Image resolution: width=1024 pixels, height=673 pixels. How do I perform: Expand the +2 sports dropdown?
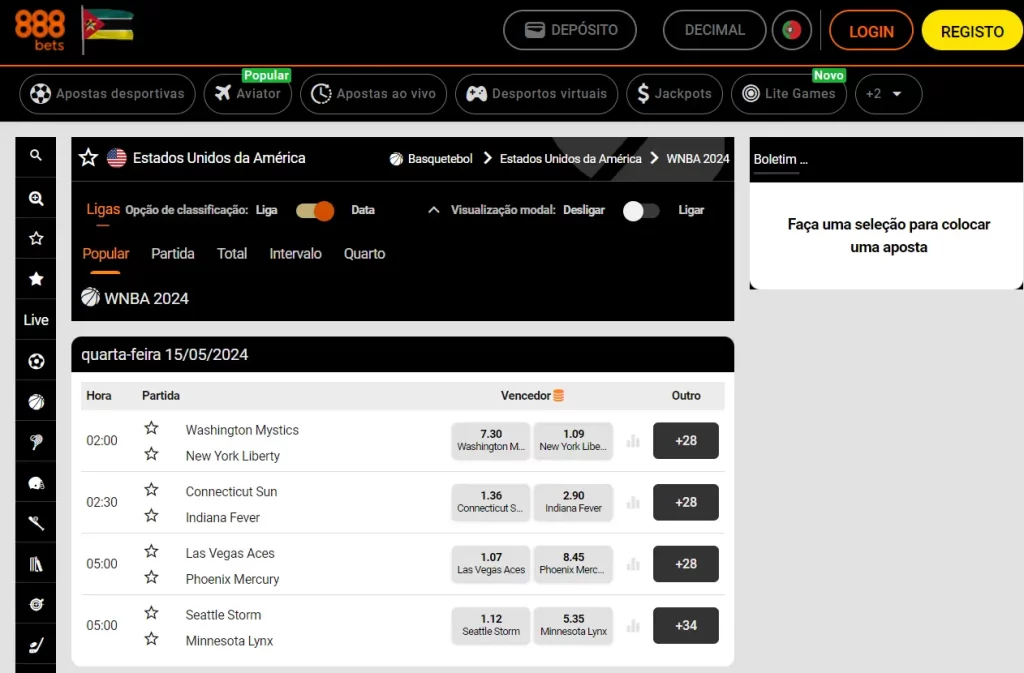coord(888,94)
